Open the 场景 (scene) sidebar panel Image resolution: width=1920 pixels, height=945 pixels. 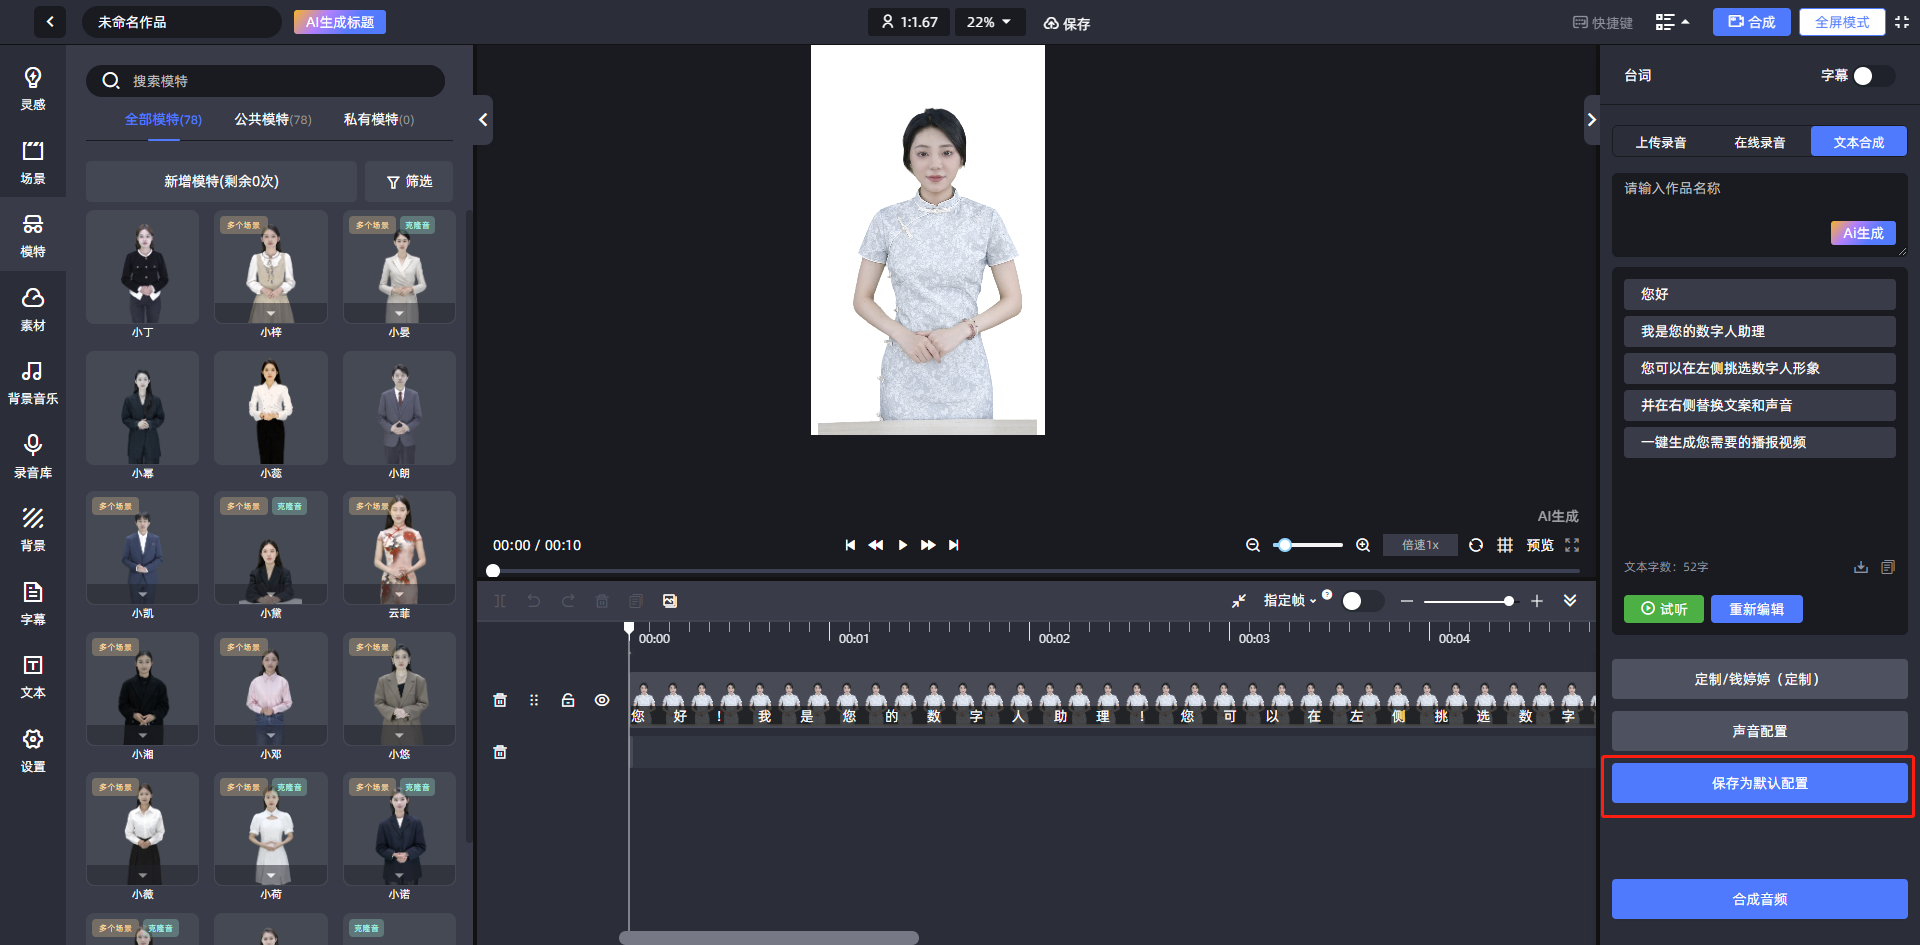[33, 162]
